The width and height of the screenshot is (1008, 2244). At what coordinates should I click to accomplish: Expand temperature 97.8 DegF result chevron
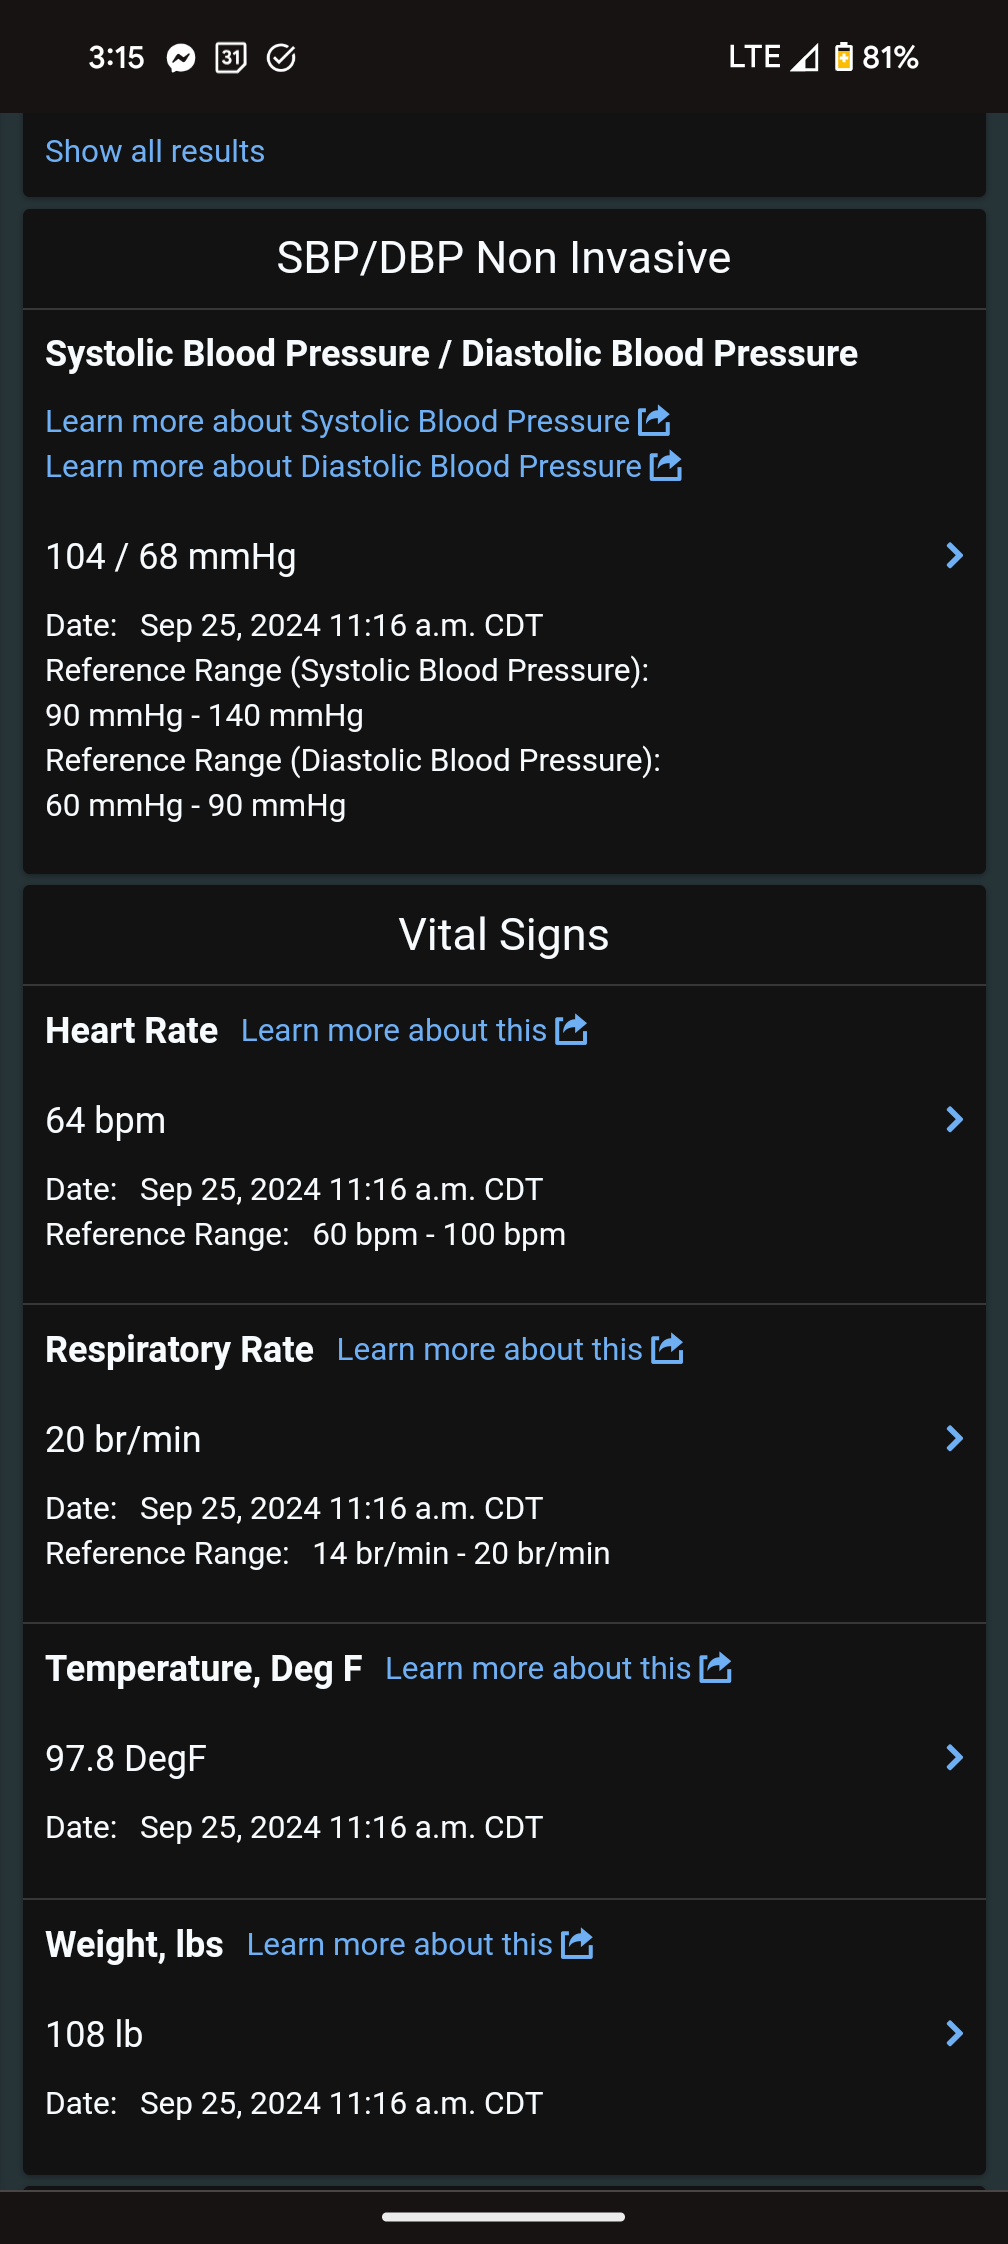[954, 1758]
